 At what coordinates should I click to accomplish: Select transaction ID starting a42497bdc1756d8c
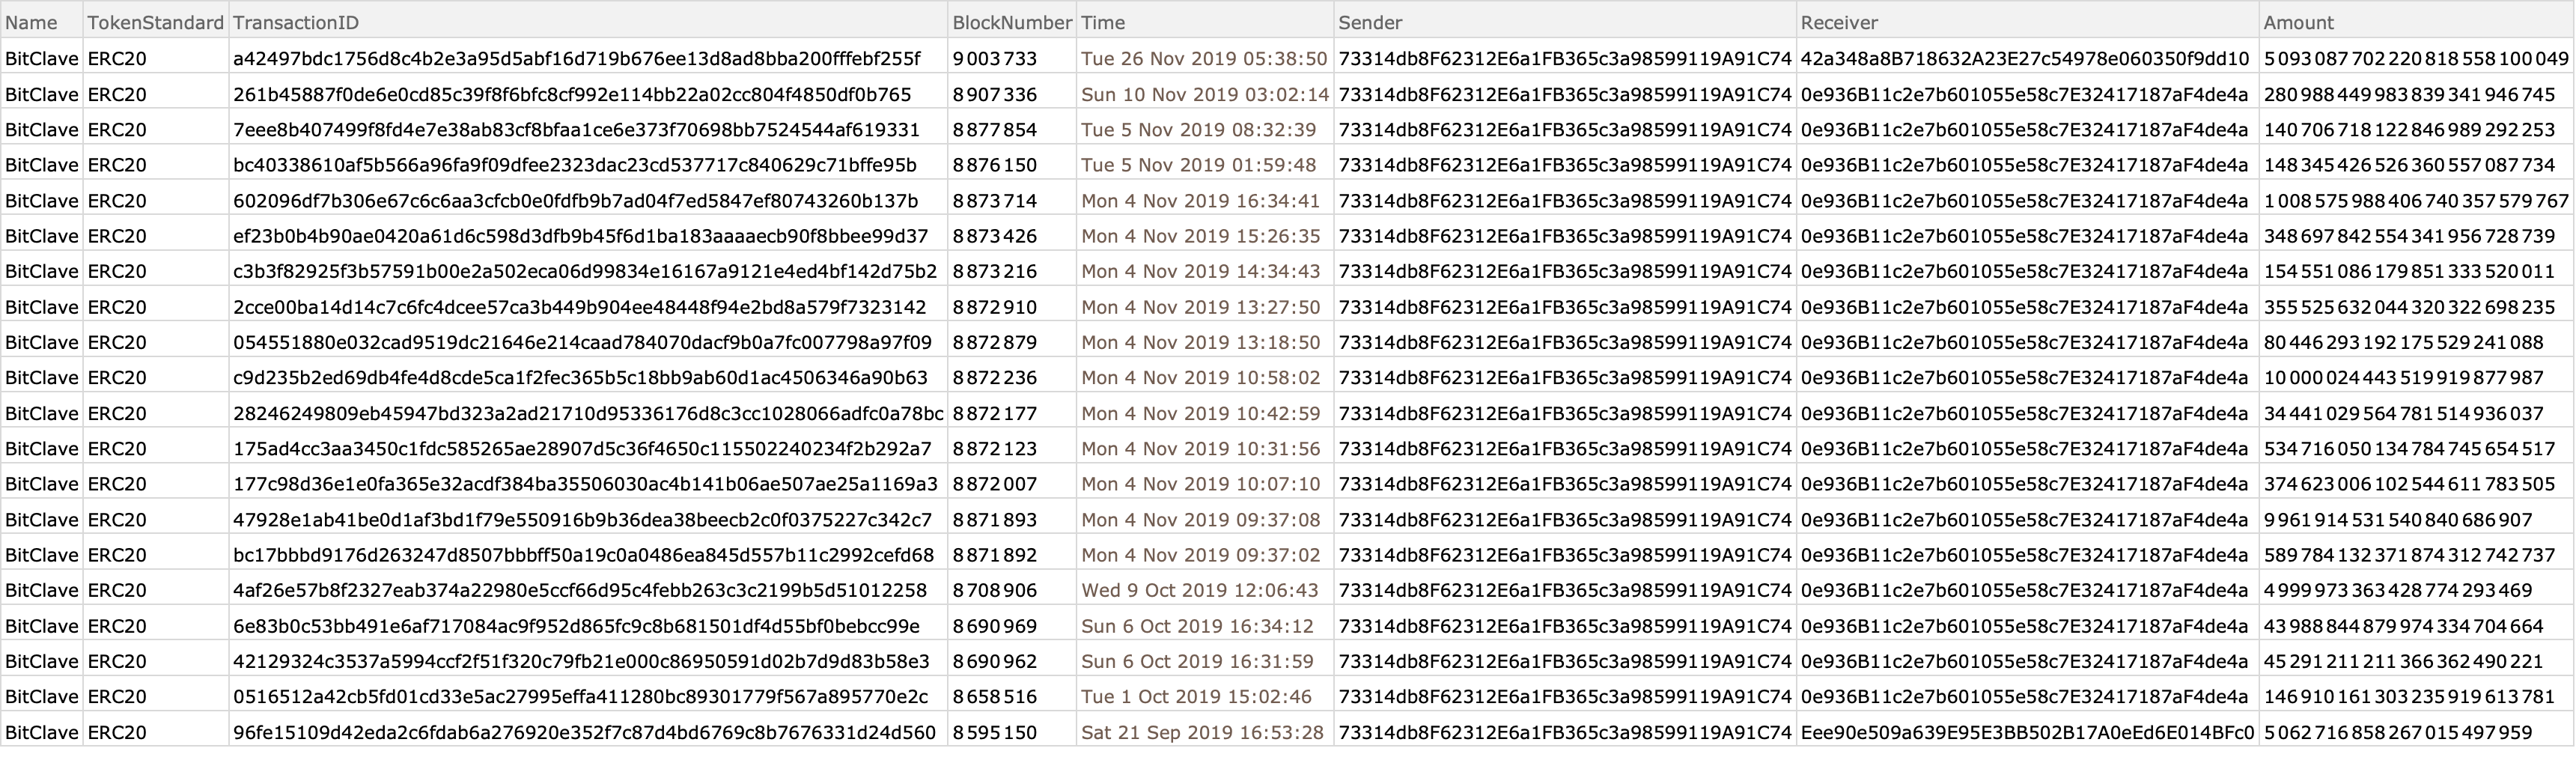point(577,59)
